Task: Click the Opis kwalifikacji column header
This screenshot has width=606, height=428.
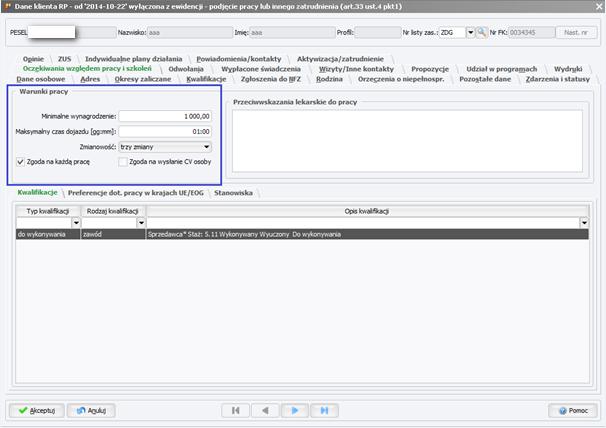Action: tap(367, 211)
